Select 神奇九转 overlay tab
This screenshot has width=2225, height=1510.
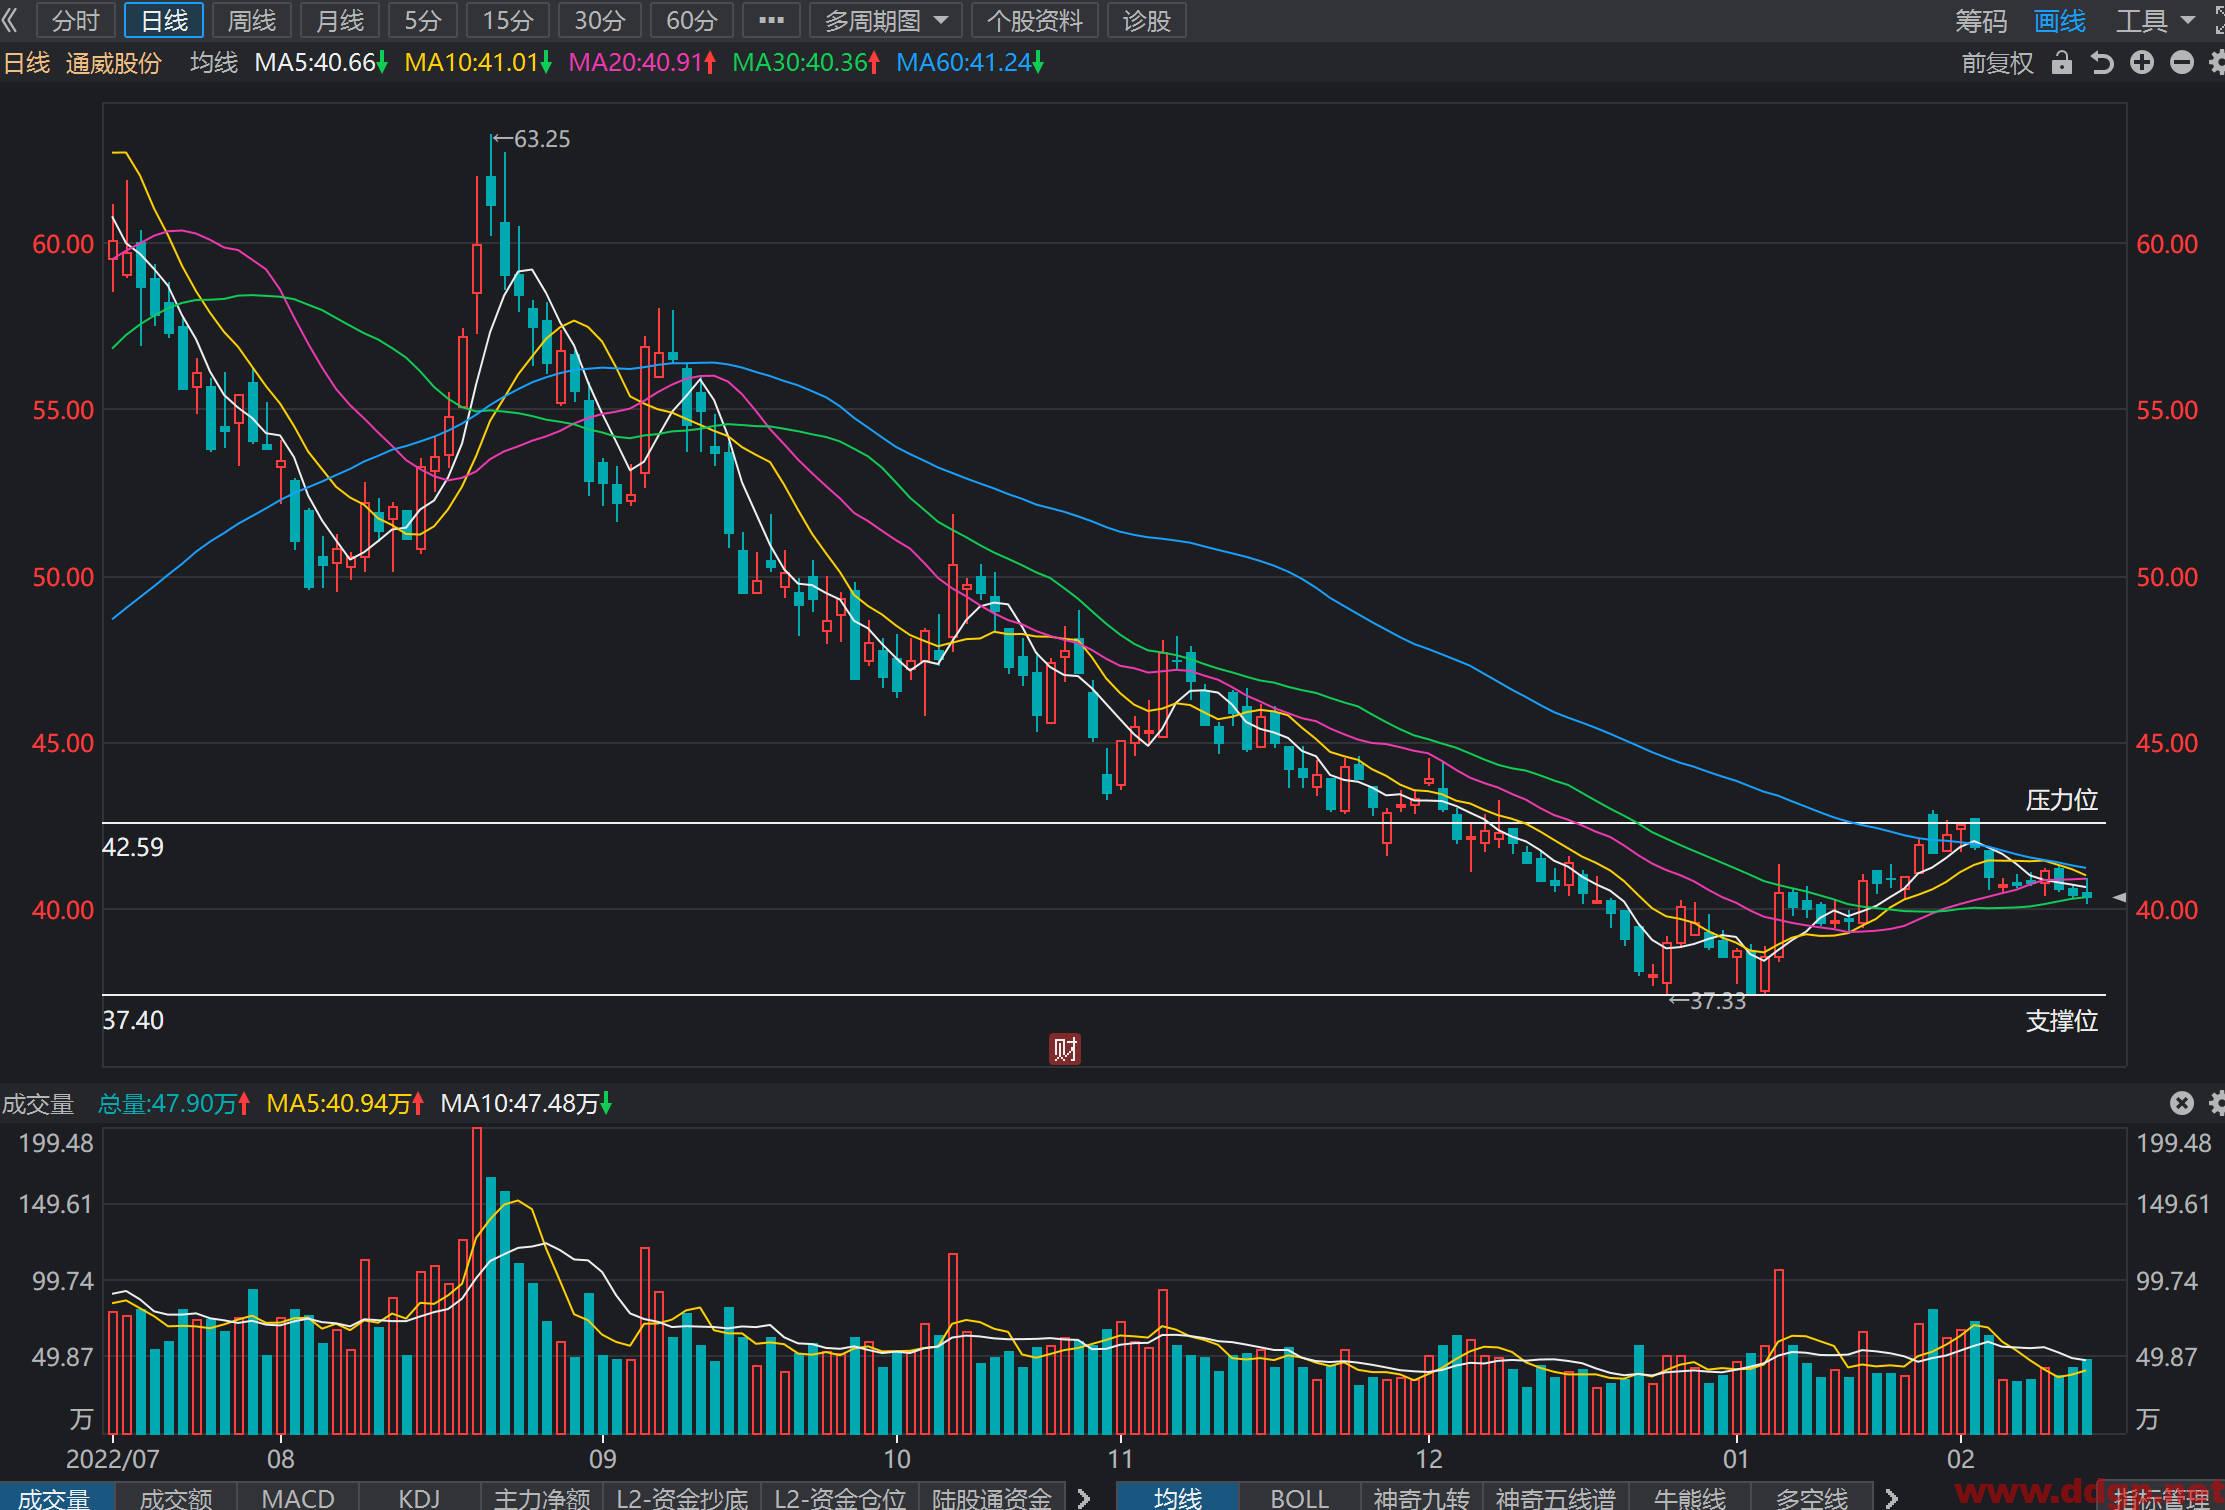point(1421,1498)
